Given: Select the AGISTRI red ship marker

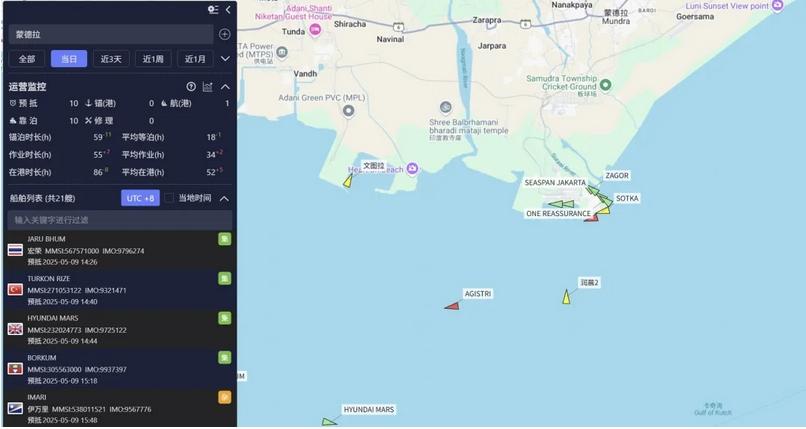Looking at the screenshot, I should click(x=452, y=306).
